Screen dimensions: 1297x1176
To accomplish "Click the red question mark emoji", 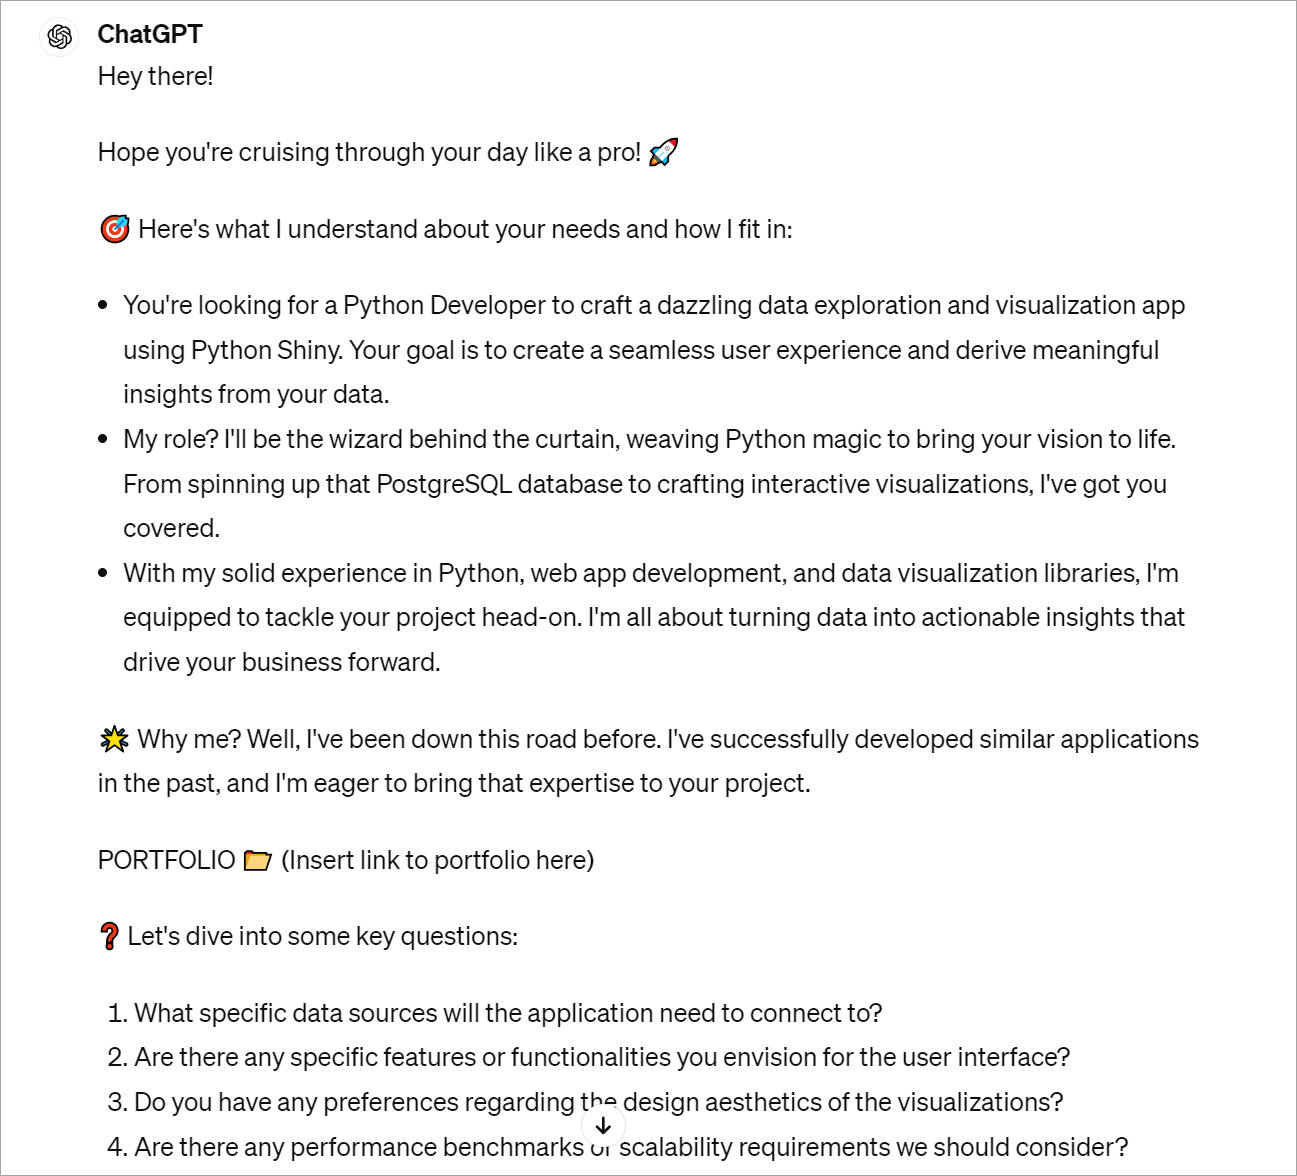I will tap(110, 935).
